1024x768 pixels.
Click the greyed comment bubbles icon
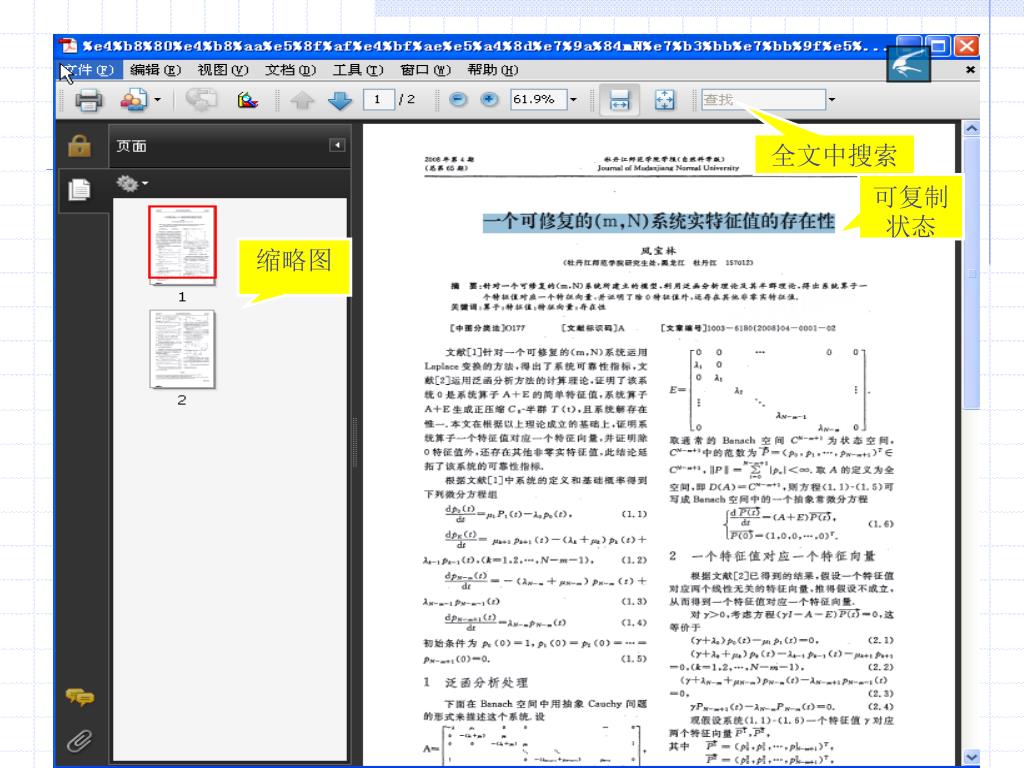[201, 100]
